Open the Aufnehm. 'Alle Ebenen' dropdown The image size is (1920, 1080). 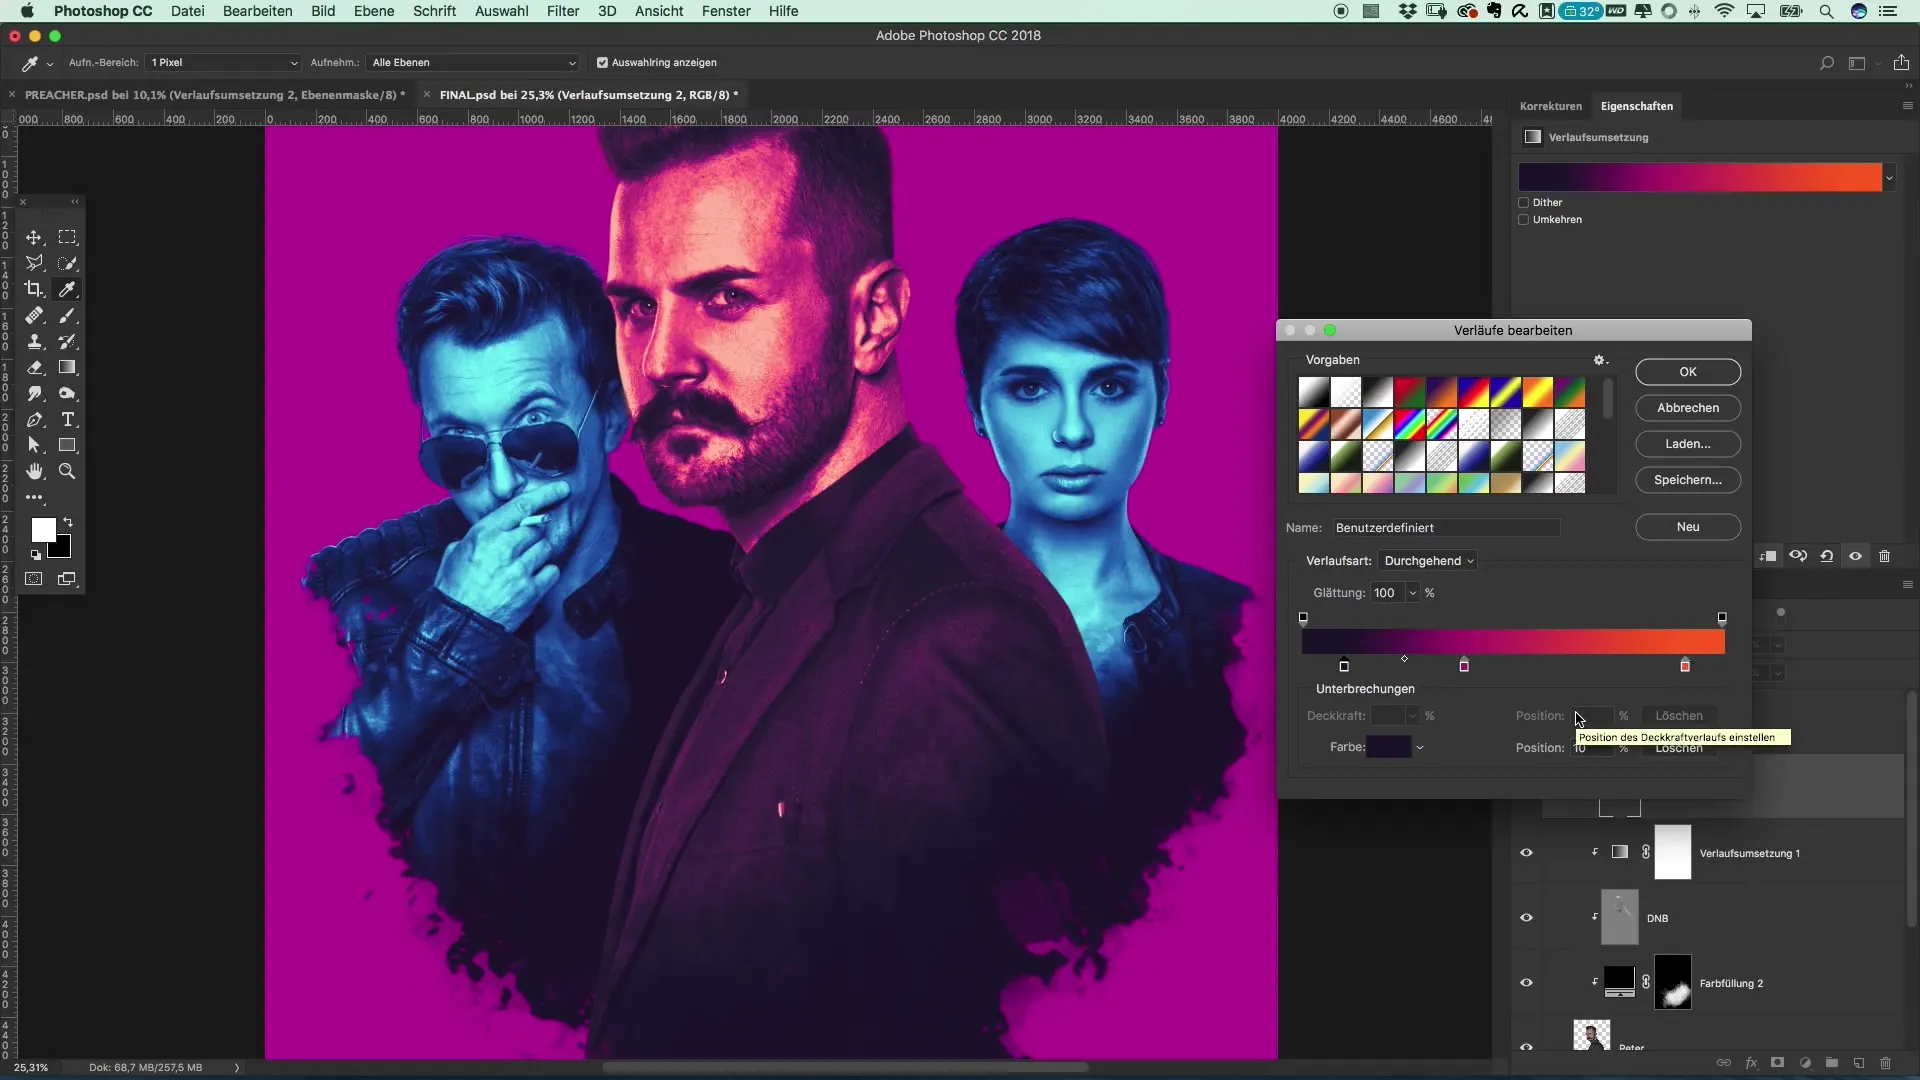pos(473,62)
